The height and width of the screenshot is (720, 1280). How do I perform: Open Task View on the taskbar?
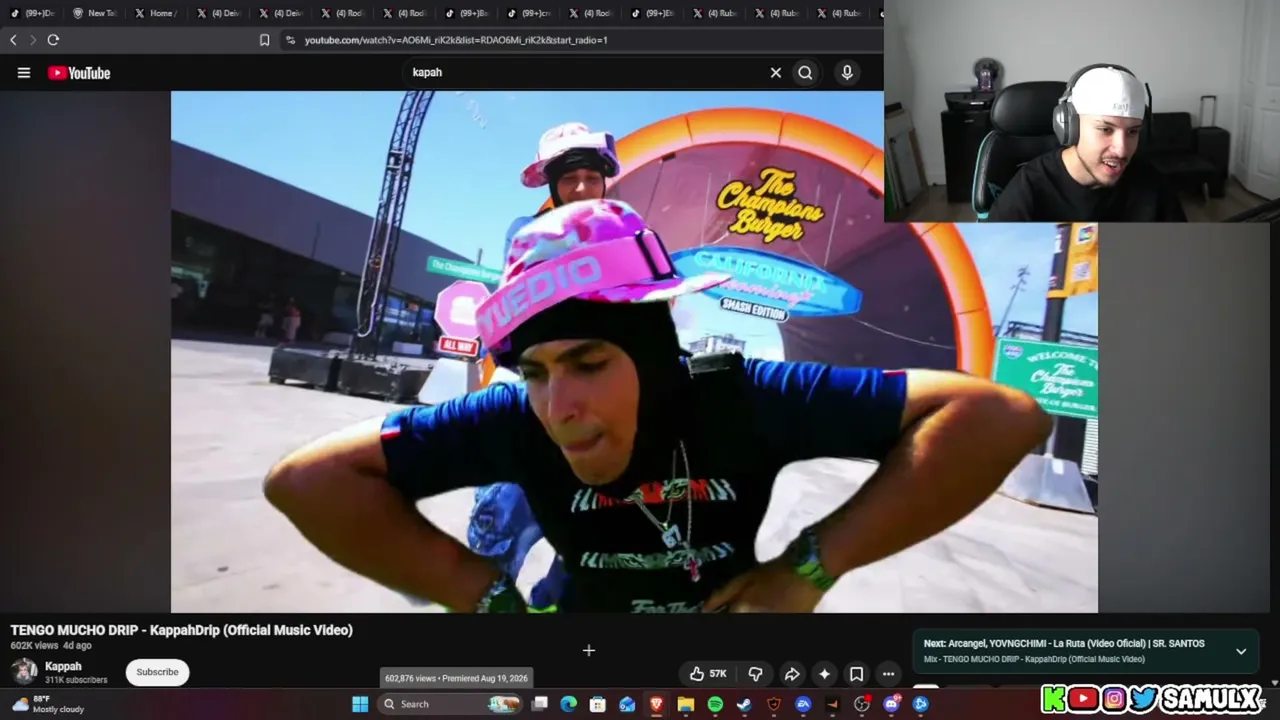click(540, 704)
